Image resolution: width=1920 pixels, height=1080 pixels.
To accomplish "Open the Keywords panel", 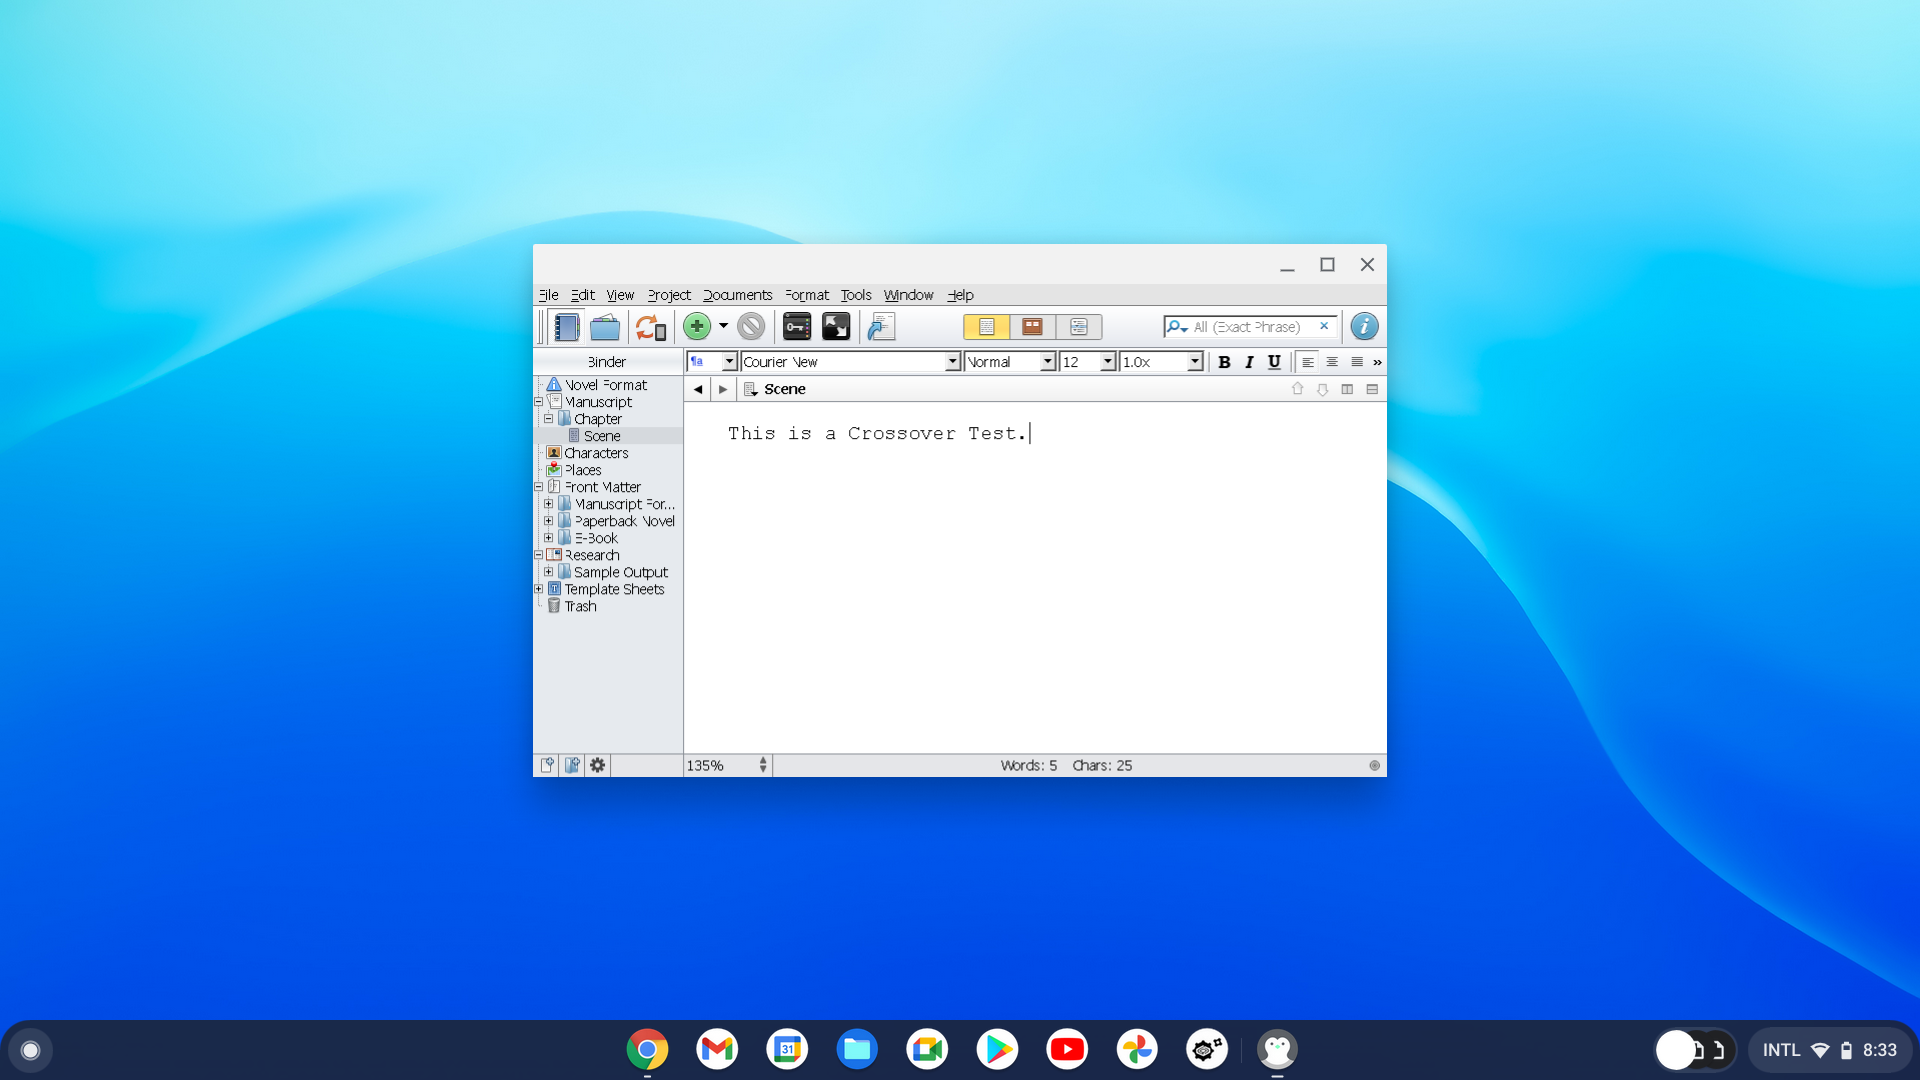I will [x=797, y=326].
